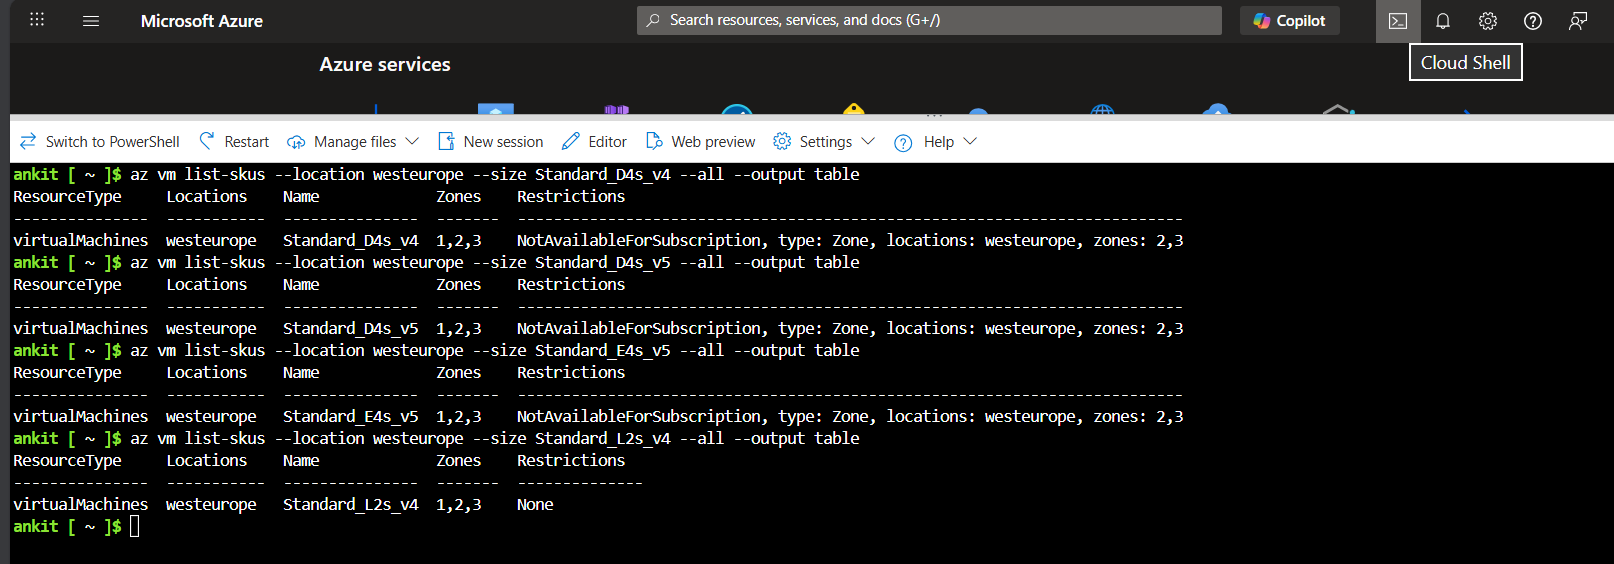Viewport: 1614px width, 564px height.
Task: Click the New session document icon
Action: click(x=446, y=141)
